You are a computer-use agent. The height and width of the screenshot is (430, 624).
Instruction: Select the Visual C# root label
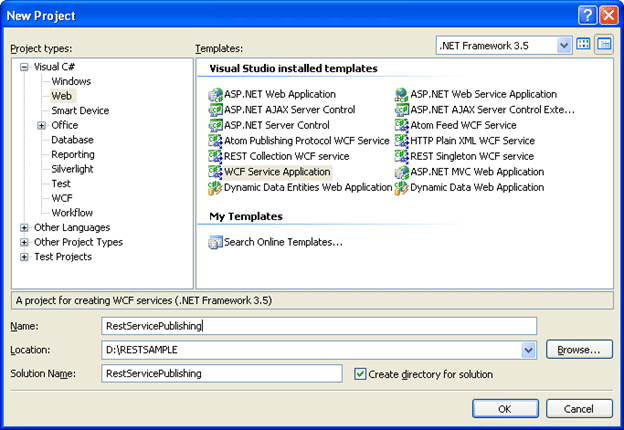click(x=55, y=67)
